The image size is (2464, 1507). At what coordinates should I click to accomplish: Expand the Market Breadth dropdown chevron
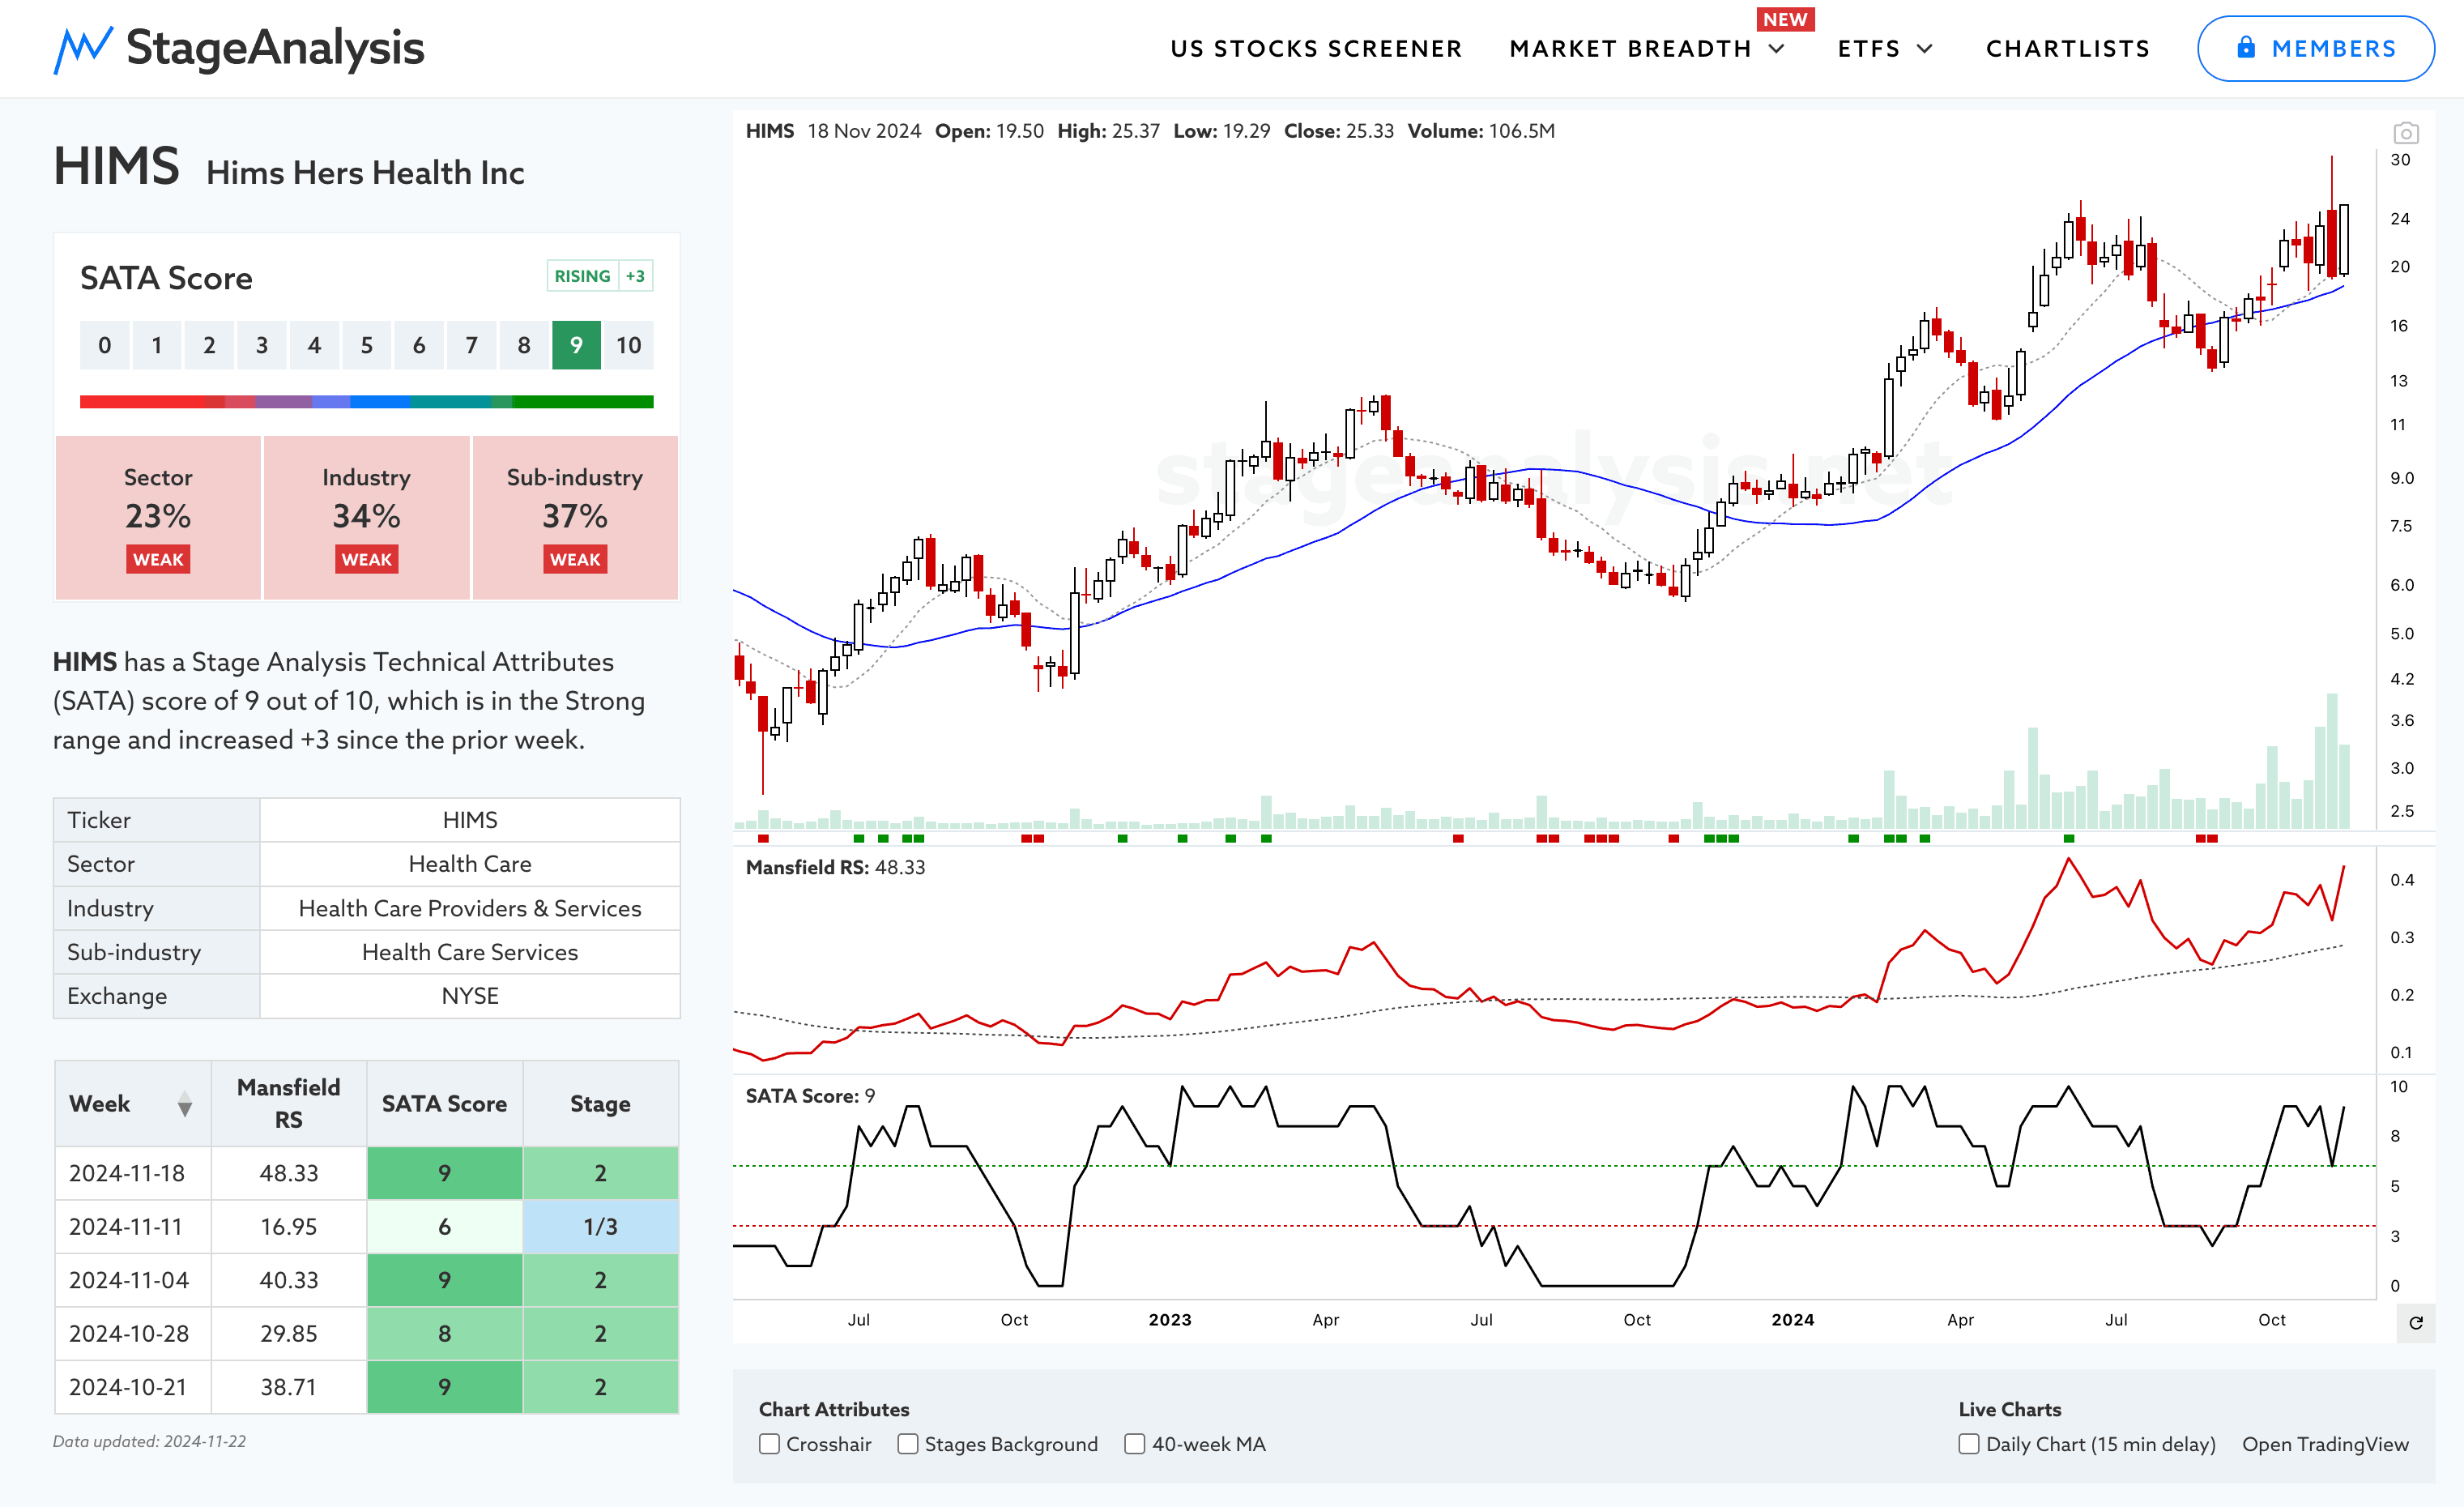(x=1776, y=49)
